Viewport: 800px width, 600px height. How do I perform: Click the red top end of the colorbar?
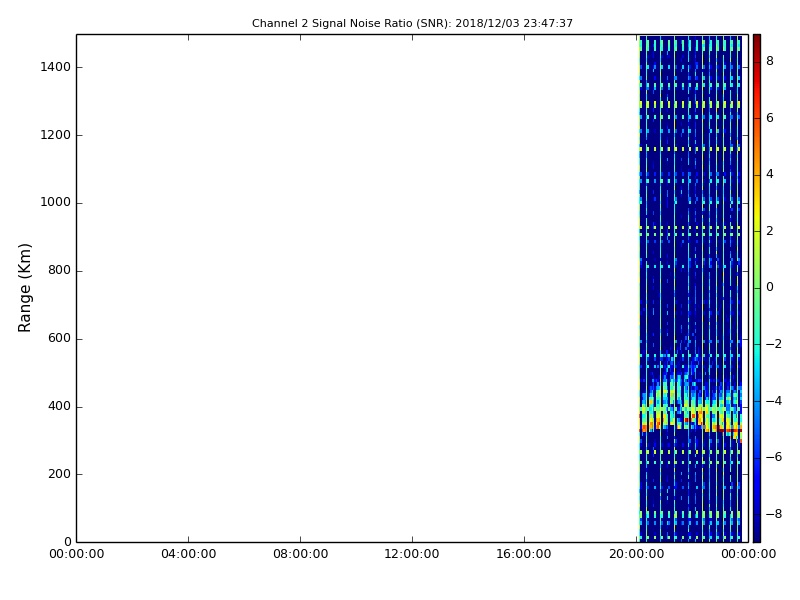[757, 46]
